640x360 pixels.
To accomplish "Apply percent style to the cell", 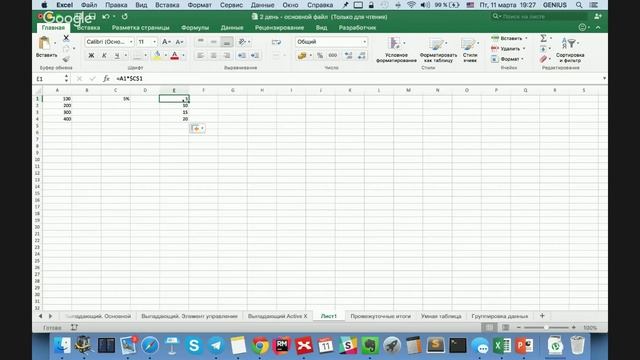I will point(320,56).
